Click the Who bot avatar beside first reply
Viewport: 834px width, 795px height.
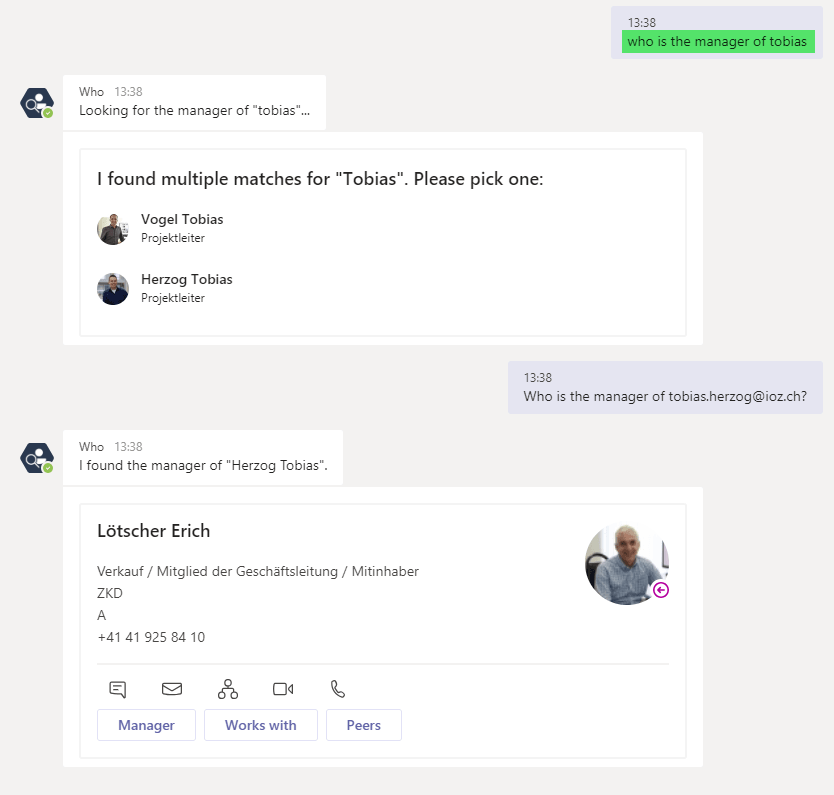click(37, 103)
